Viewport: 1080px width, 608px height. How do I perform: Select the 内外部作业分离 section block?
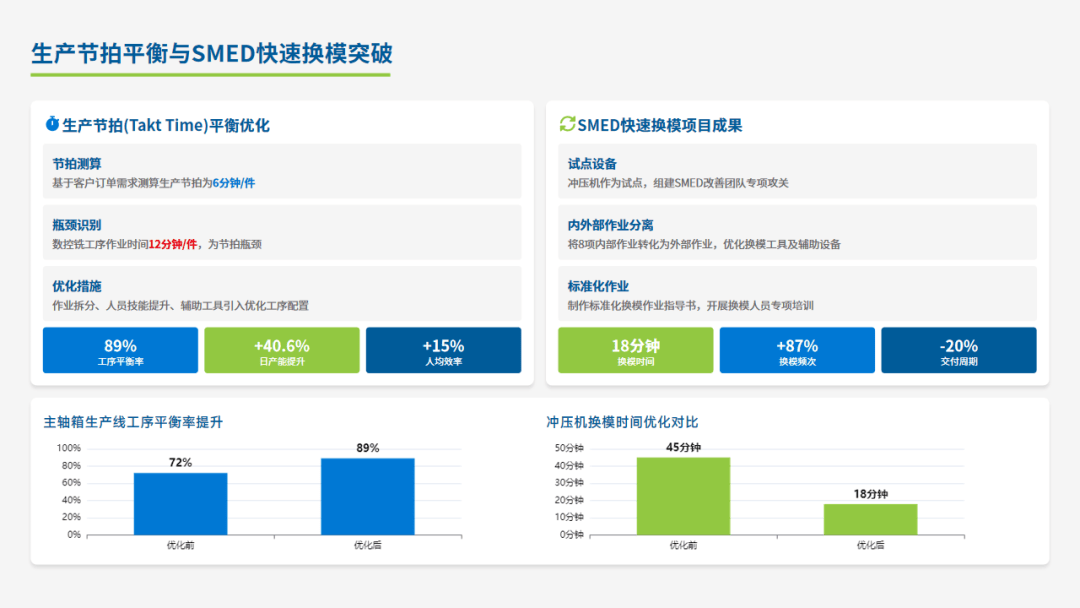[x=797, y=233]
